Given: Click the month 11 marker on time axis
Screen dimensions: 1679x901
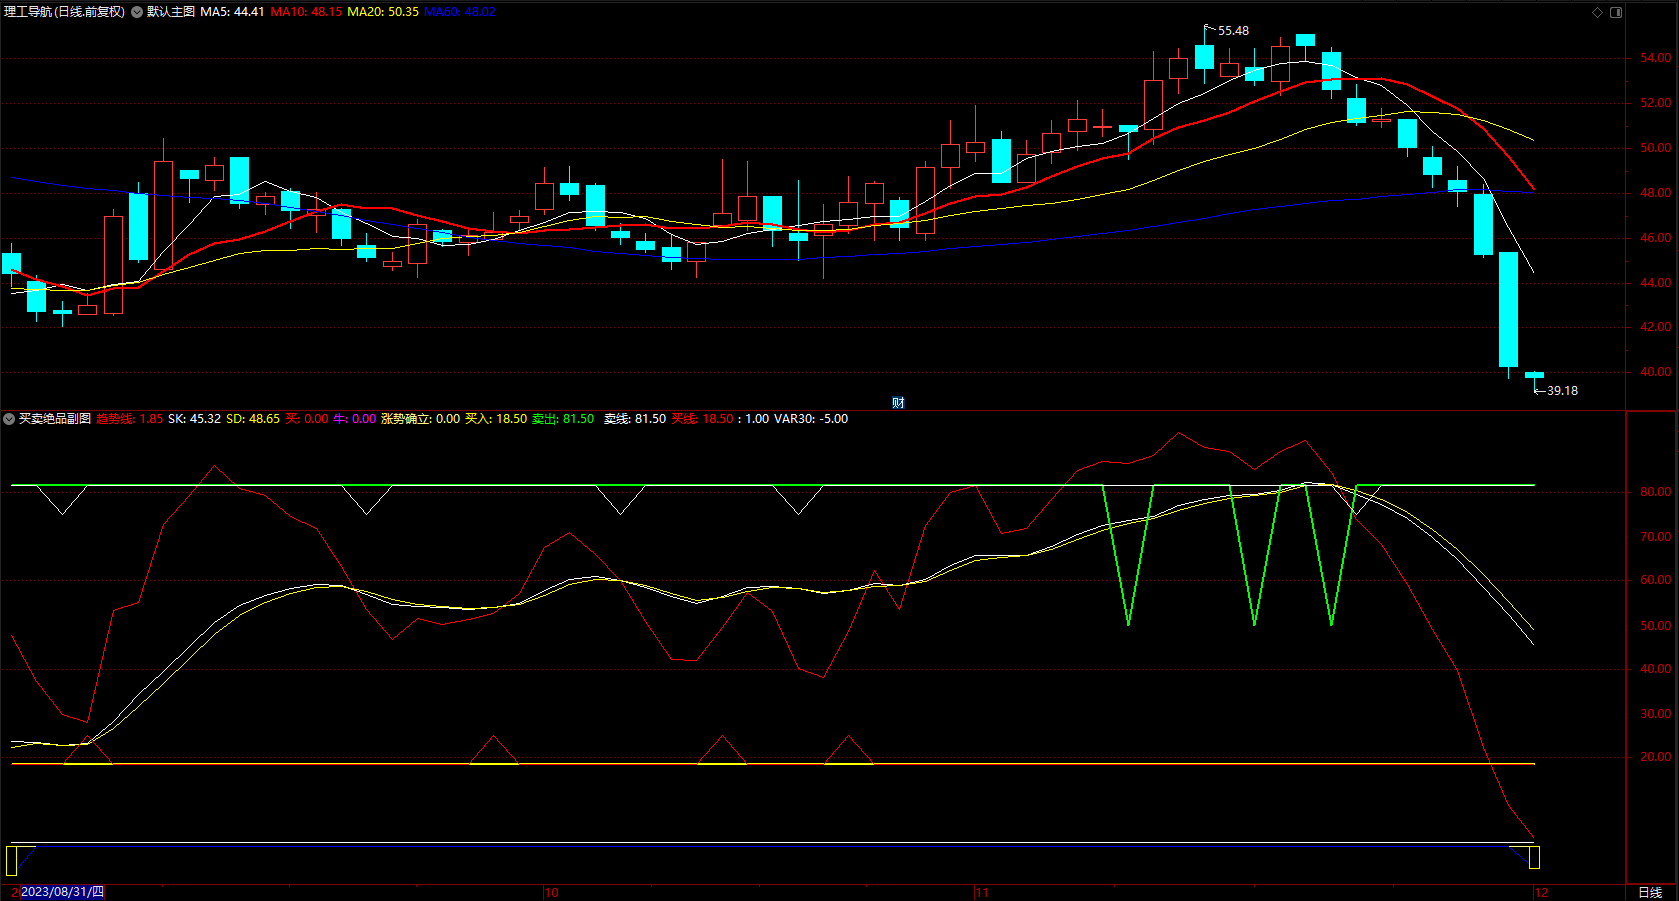Looking at the screenshot, I should click(981, 892).
